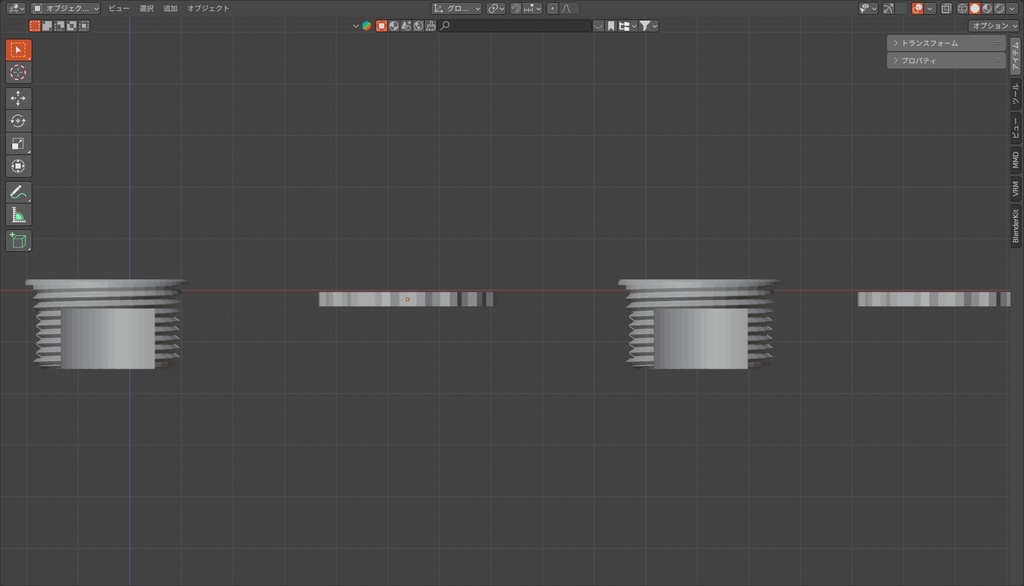Select the flat object with the origin dot
Image resolution: width=1024 pixels, height=586 pixels.
[x=406, y=299]
